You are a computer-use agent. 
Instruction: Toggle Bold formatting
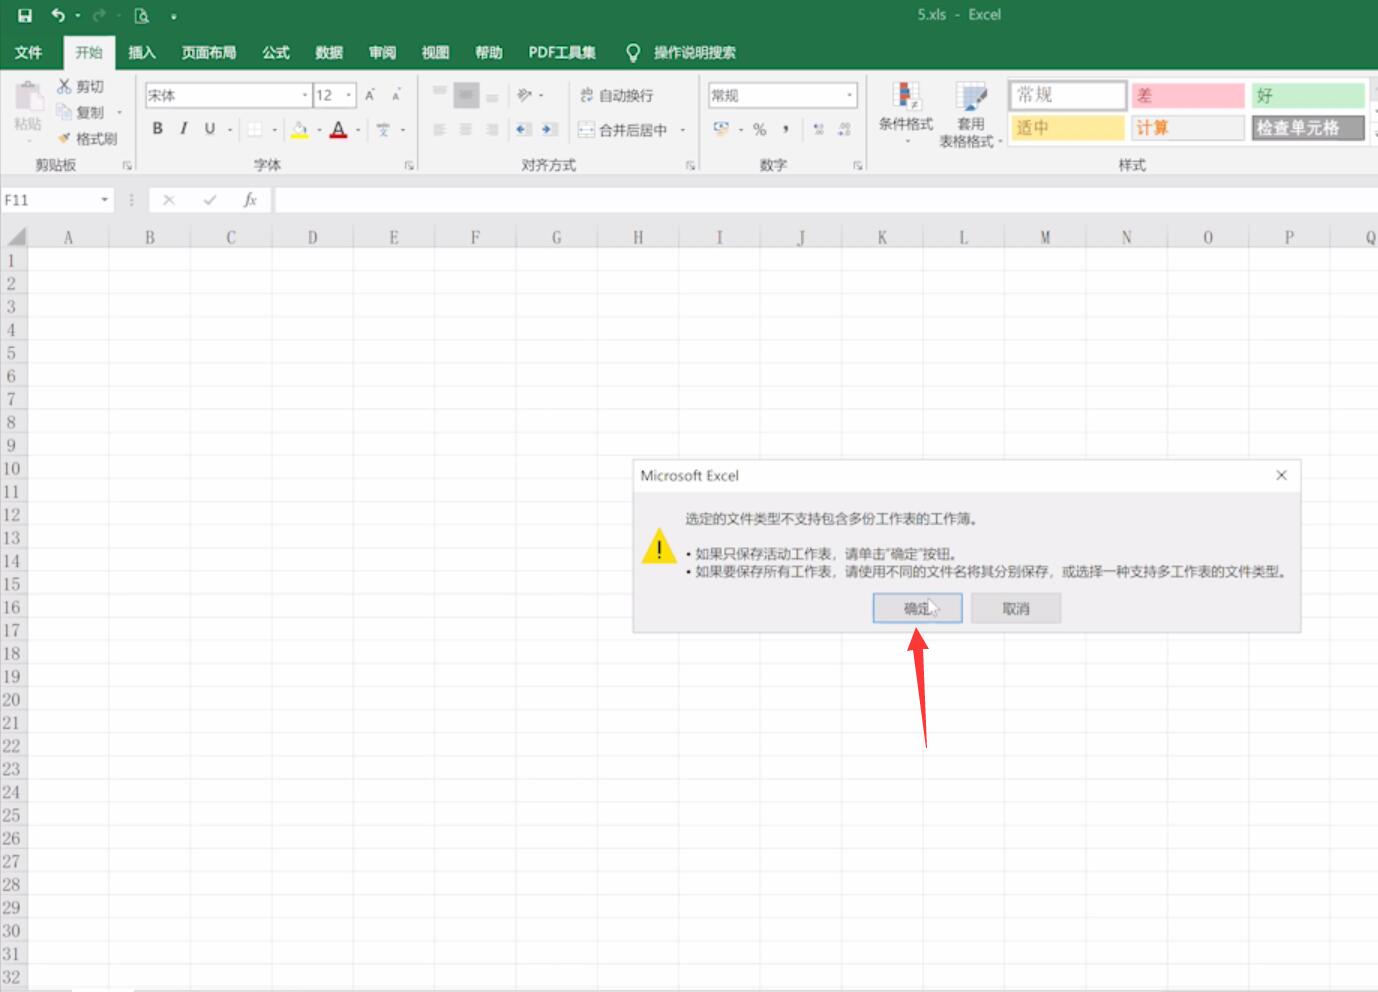pyautogui.click(x=157, y=129)
